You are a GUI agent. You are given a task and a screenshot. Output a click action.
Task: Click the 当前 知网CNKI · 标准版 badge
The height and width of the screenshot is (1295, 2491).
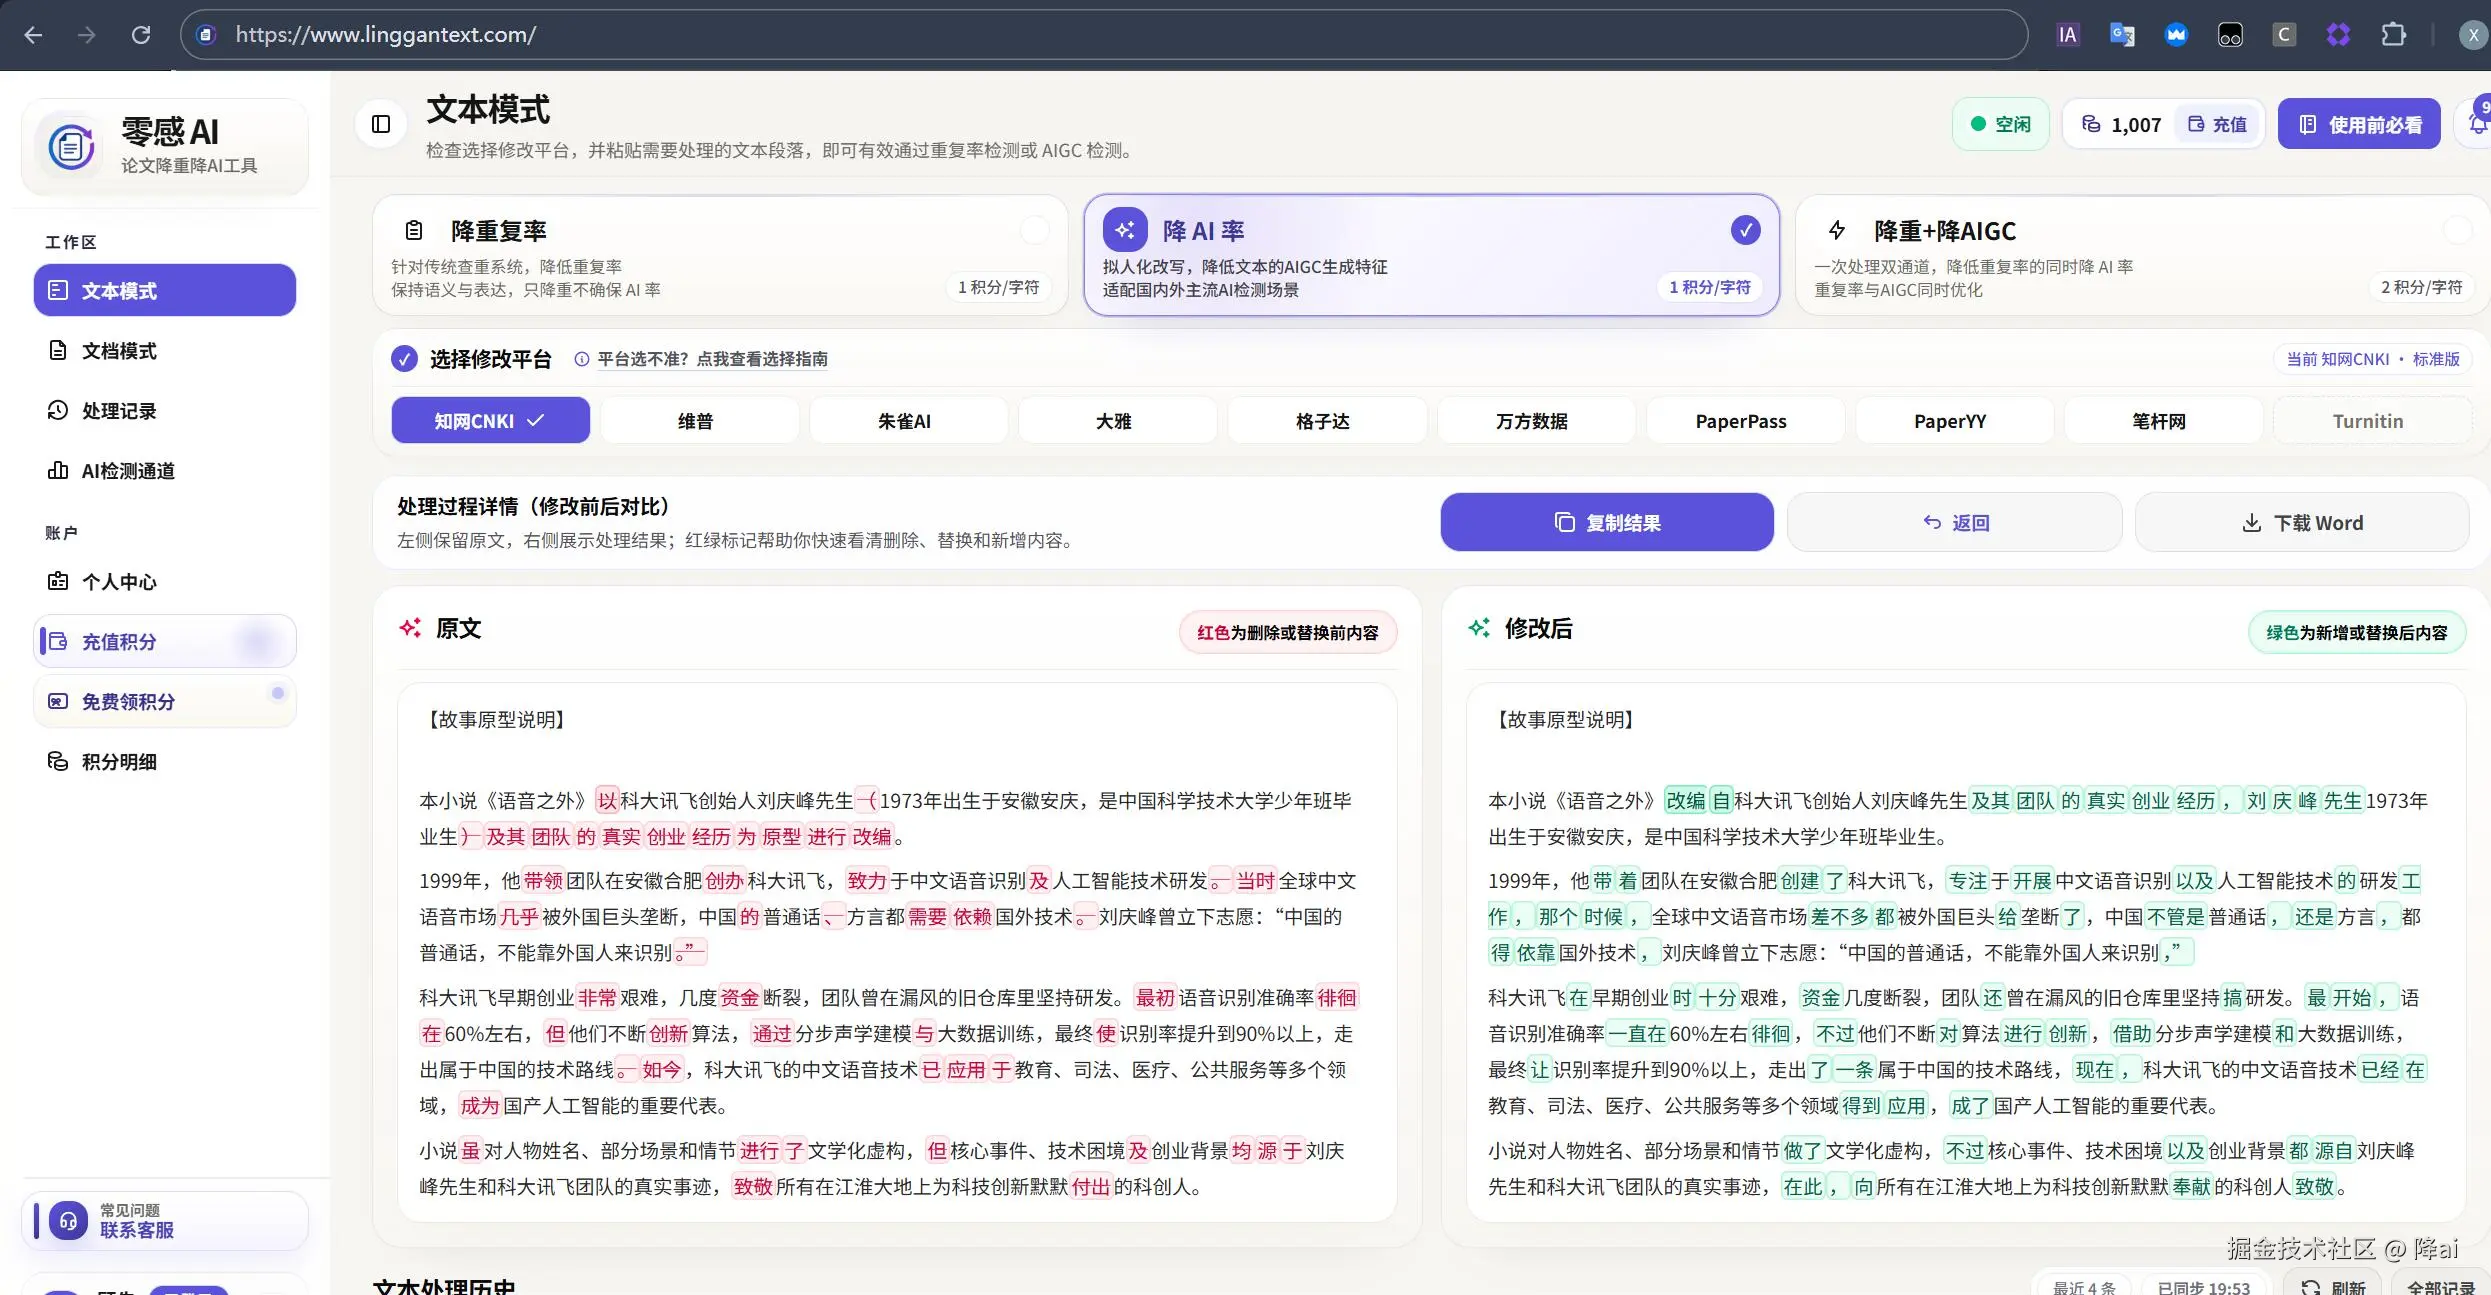point(2372,359)
